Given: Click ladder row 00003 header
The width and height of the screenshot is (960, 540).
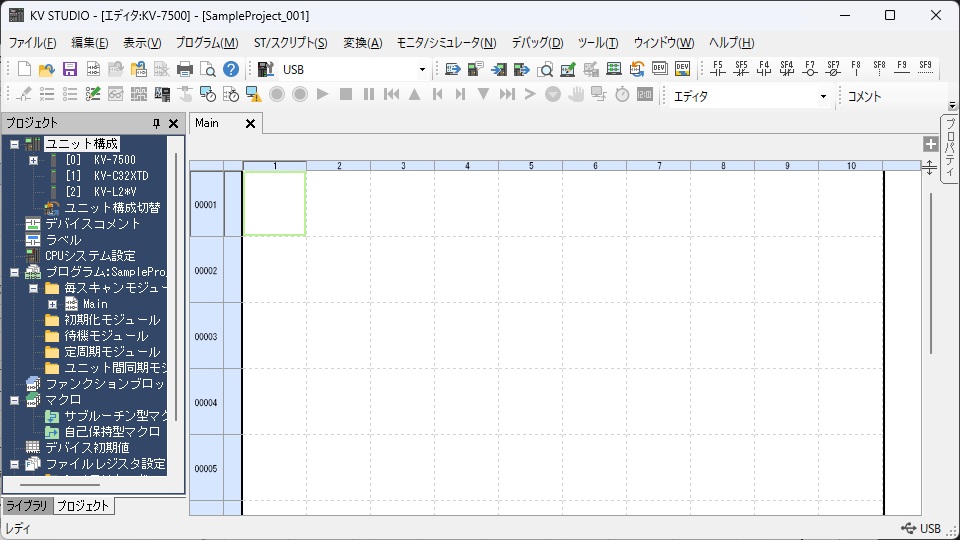Looking at the screenshot, I should tap(206, 337).
